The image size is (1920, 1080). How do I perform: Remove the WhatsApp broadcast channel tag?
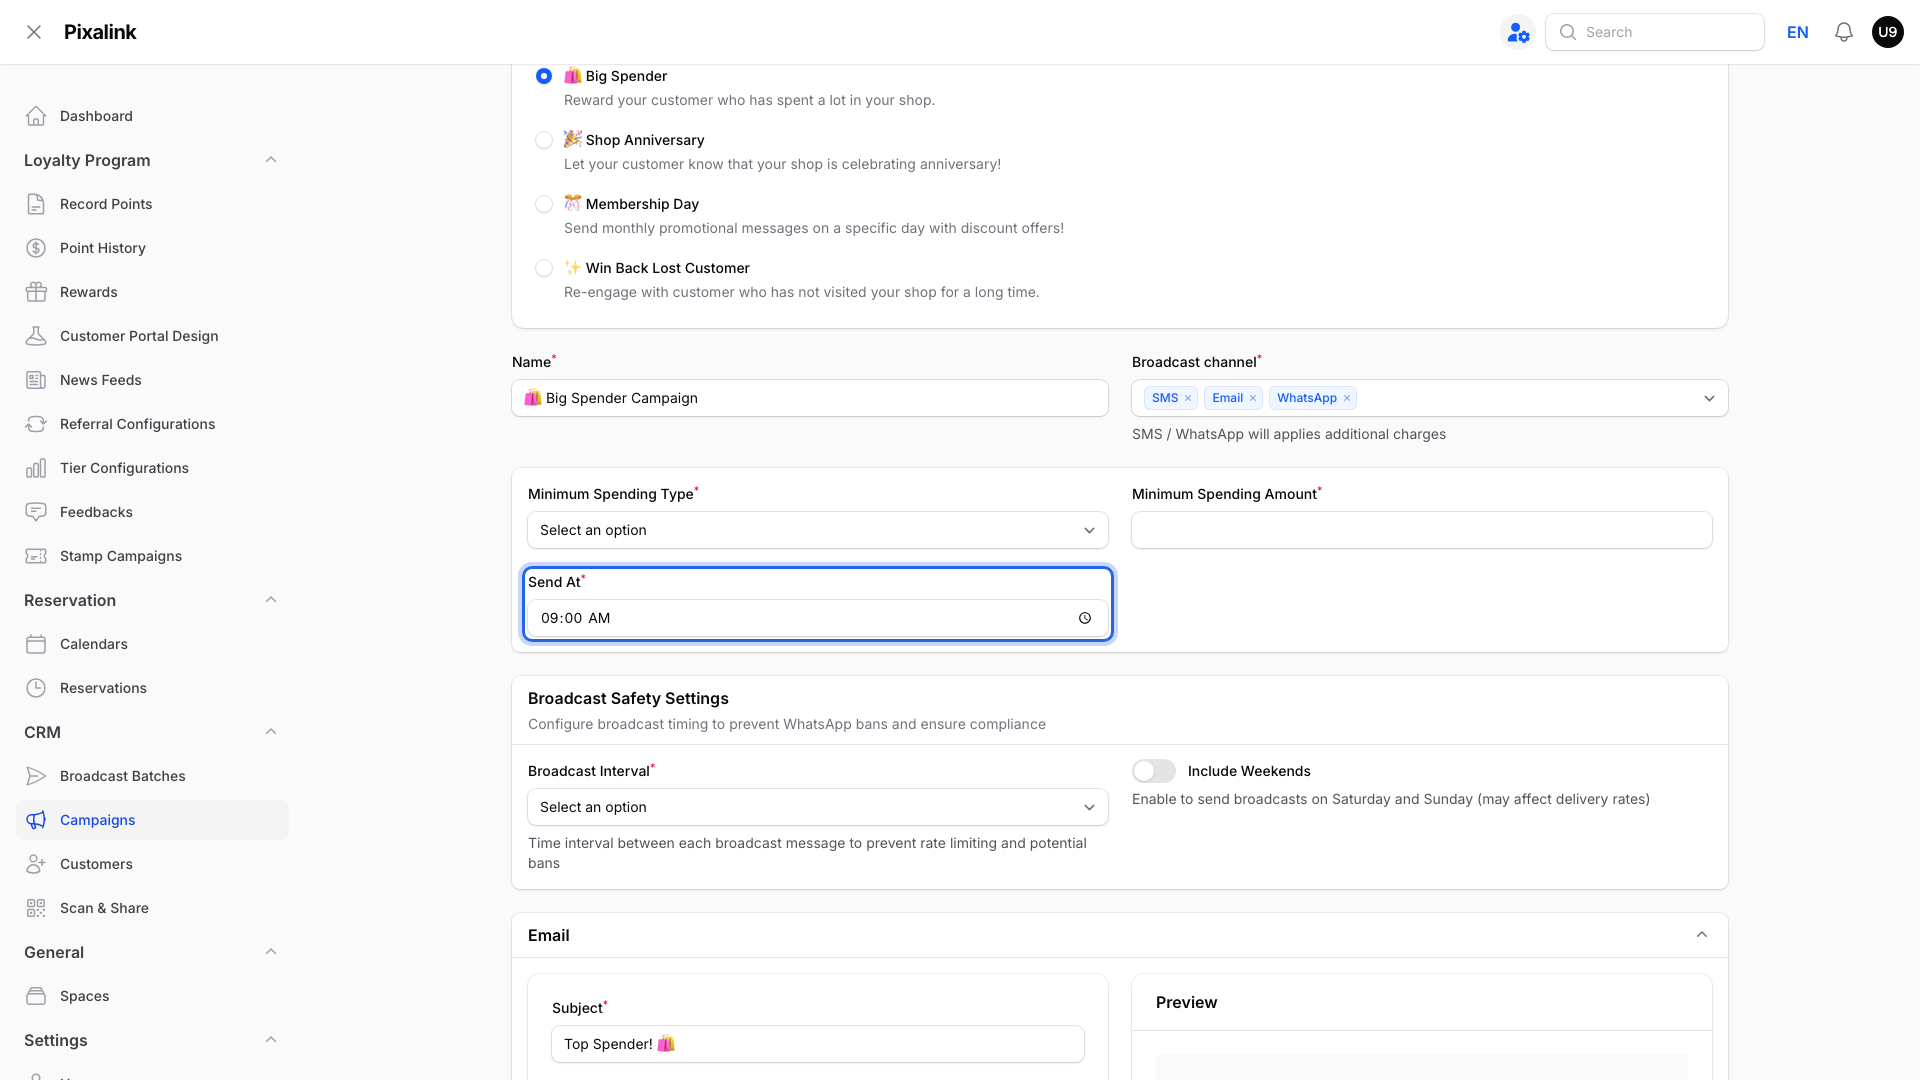tap(1347, 398)
